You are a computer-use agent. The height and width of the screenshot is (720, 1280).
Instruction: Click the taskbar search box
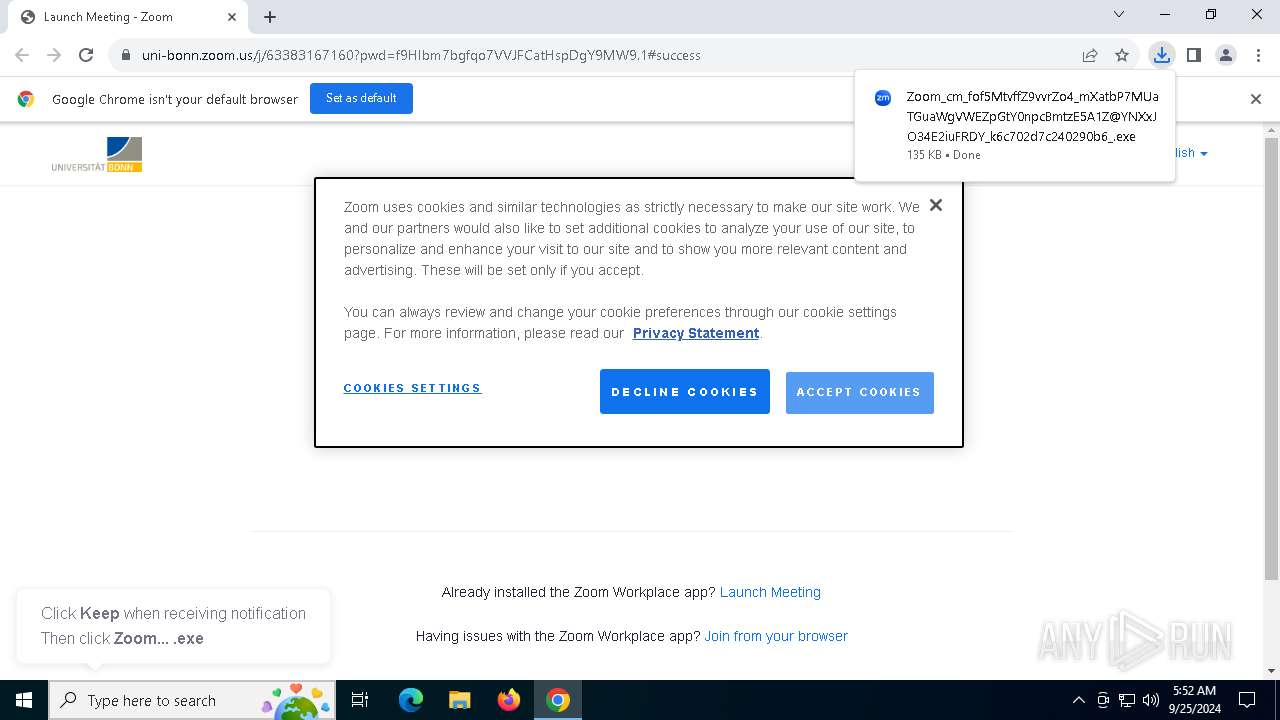click(x=192, y=700)
